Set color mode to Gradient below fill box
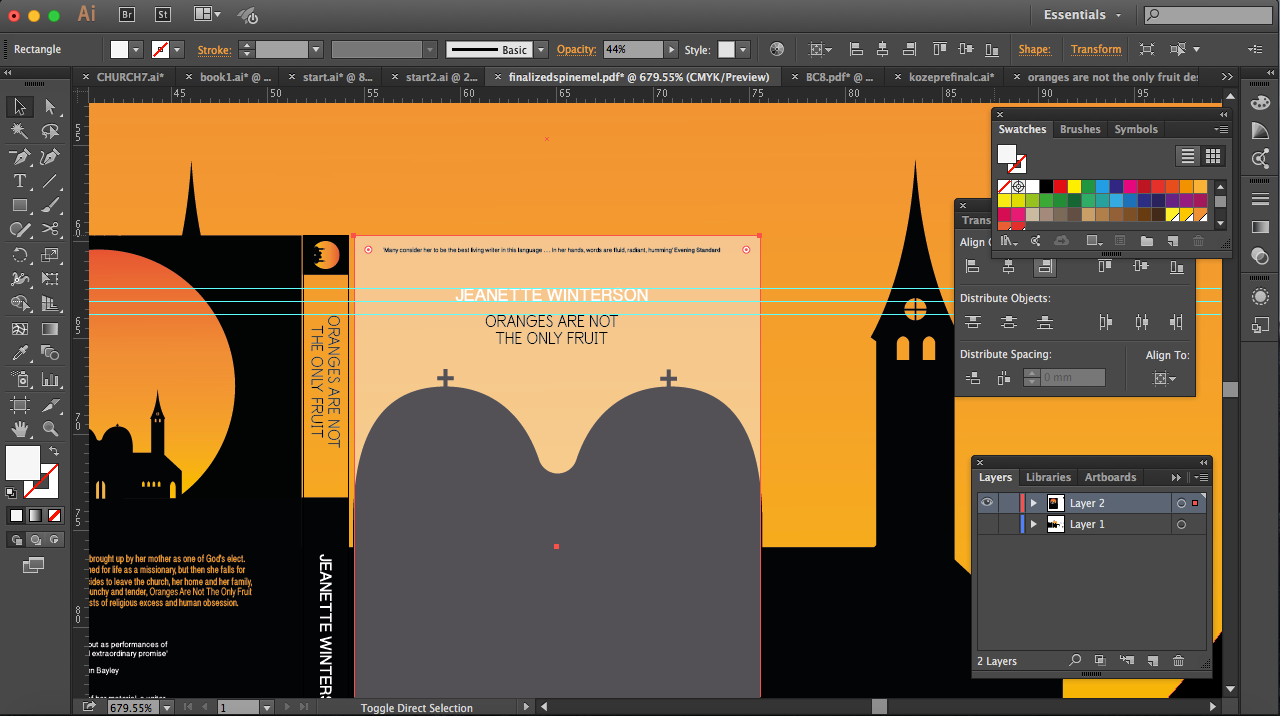 click(x=35, y=516)
